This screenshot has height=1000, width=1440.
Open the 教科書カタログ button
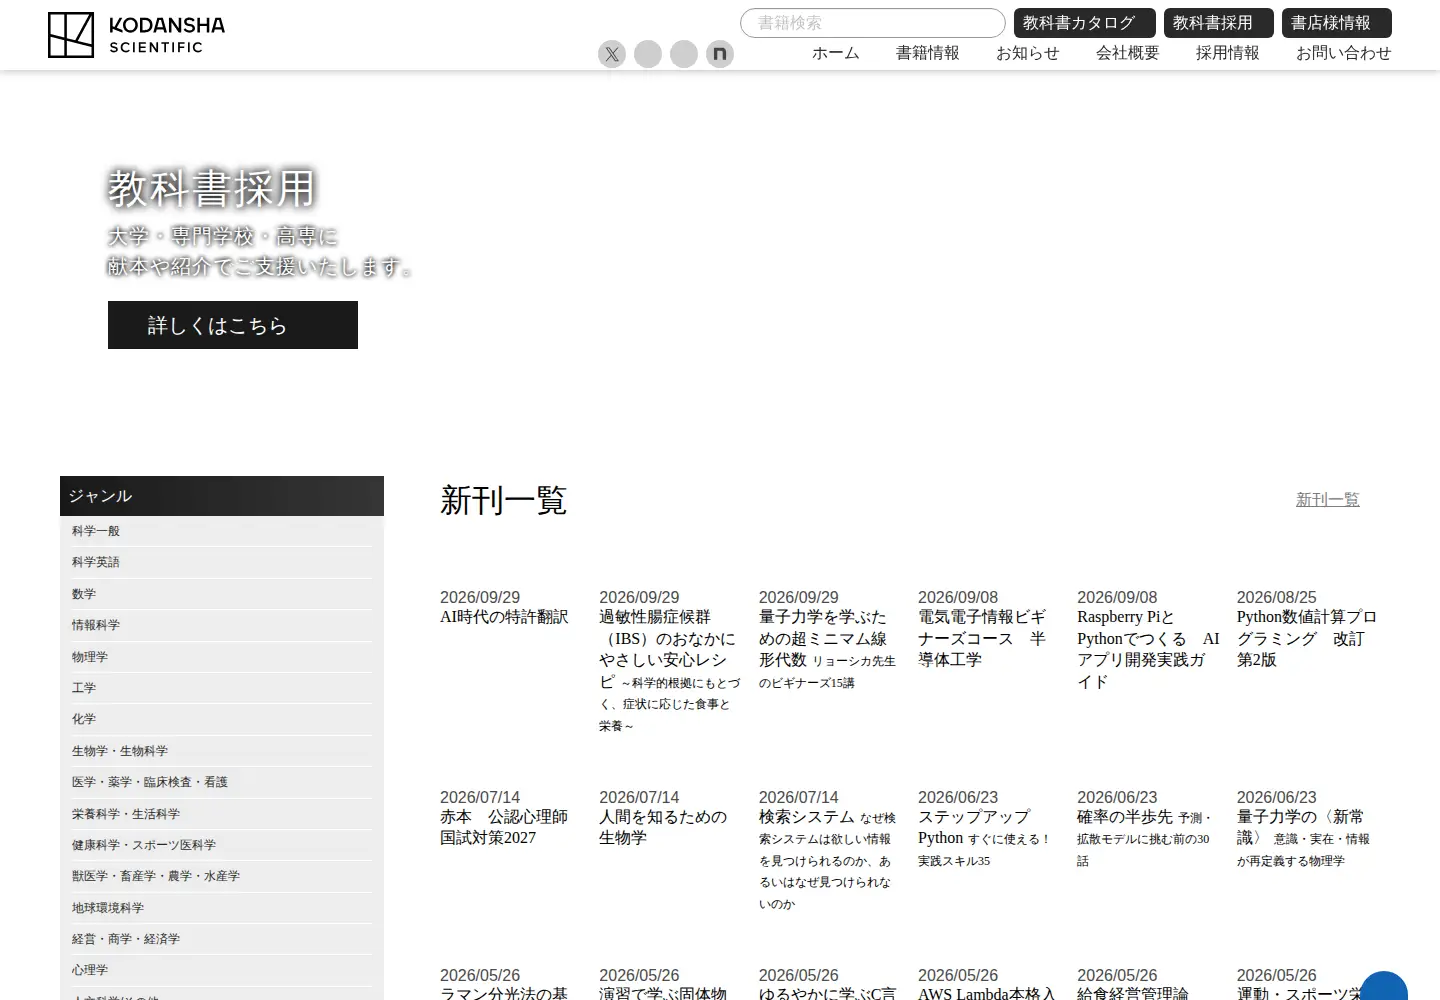pyautogui.click(x=1085, y=23)
